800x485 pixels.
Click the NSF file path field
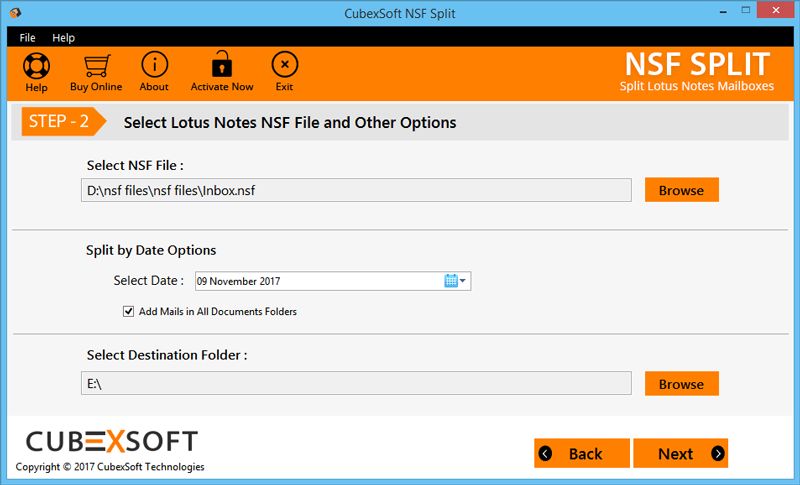[355, 190]
